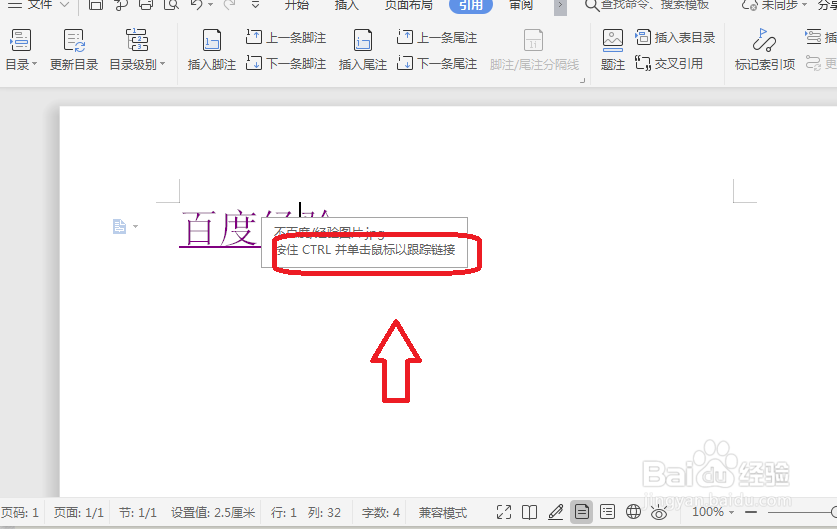
Task: Expand the 文件 menu dropdown arrow
Action: click(x=65, y=5)
